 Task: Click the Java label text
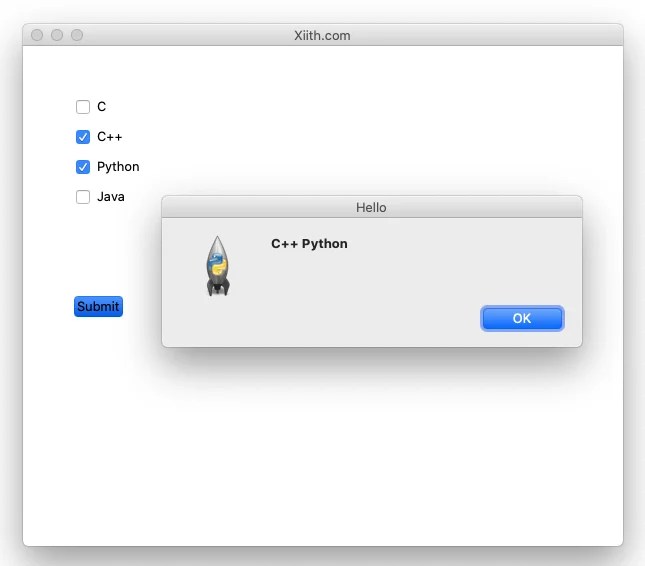point(111,197)
